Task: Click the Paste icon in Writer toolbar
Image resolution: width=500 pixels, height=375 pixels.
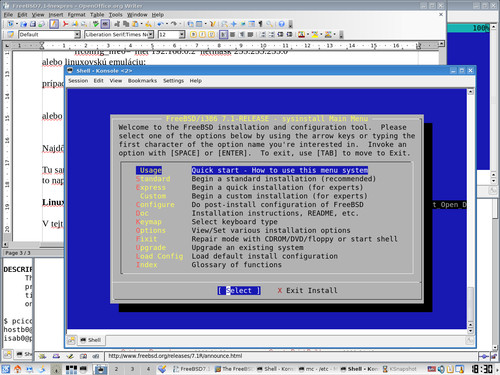Action: click(x=135, y=24)
